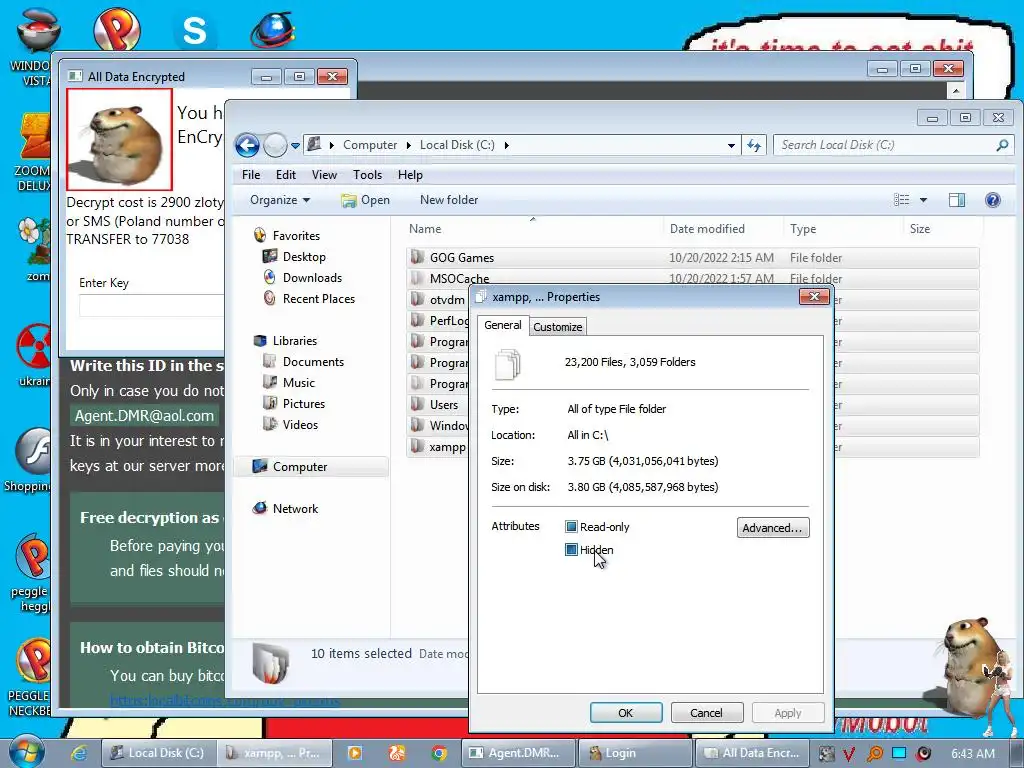The width and height of the screenshot is (1024, 768).
Task: Click the Agent.DMR@aol.com email text
Action: click(144, 416)
